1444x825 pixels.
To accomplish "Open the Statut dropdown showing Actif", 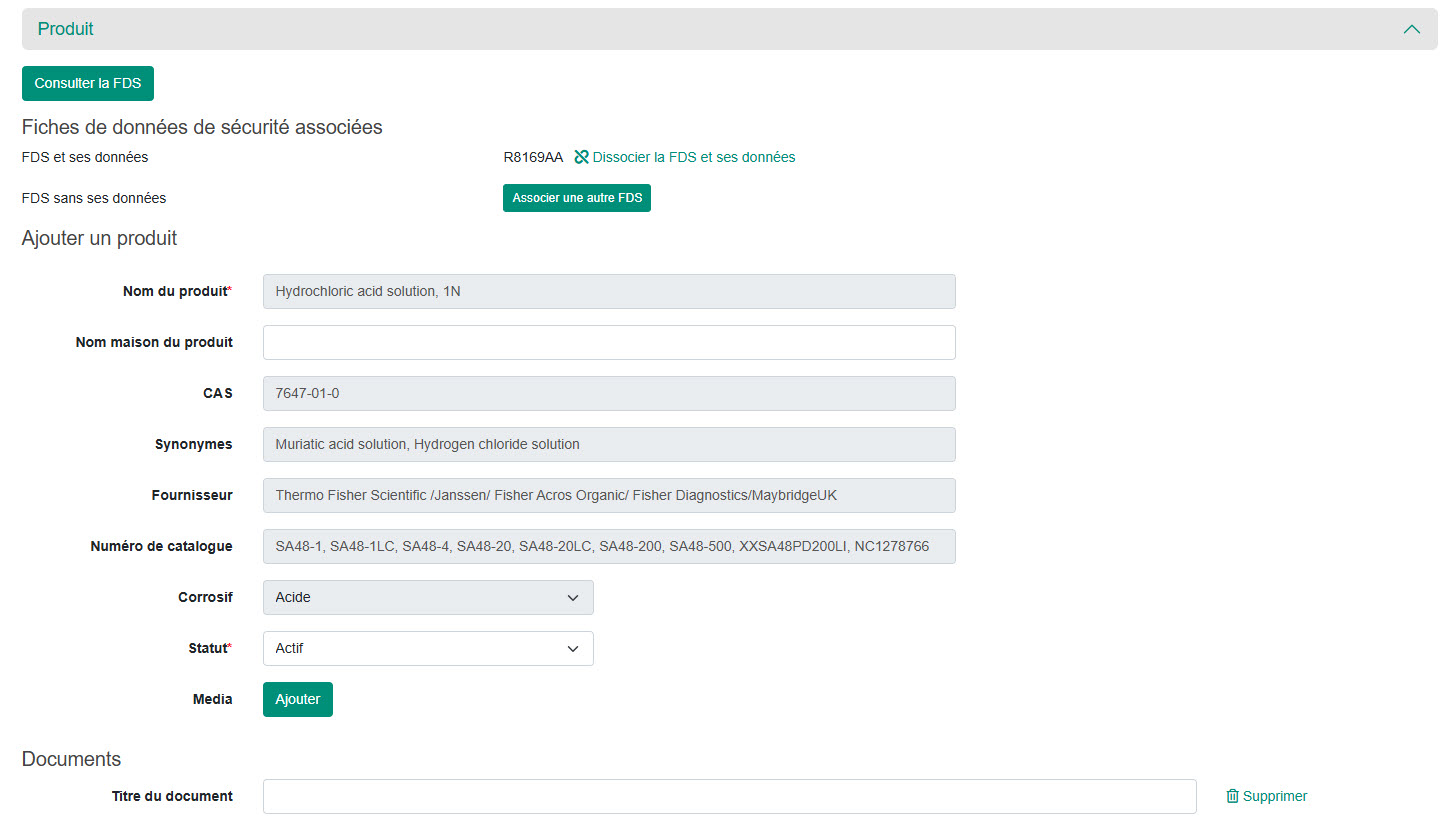I will (x=428, y=649).
